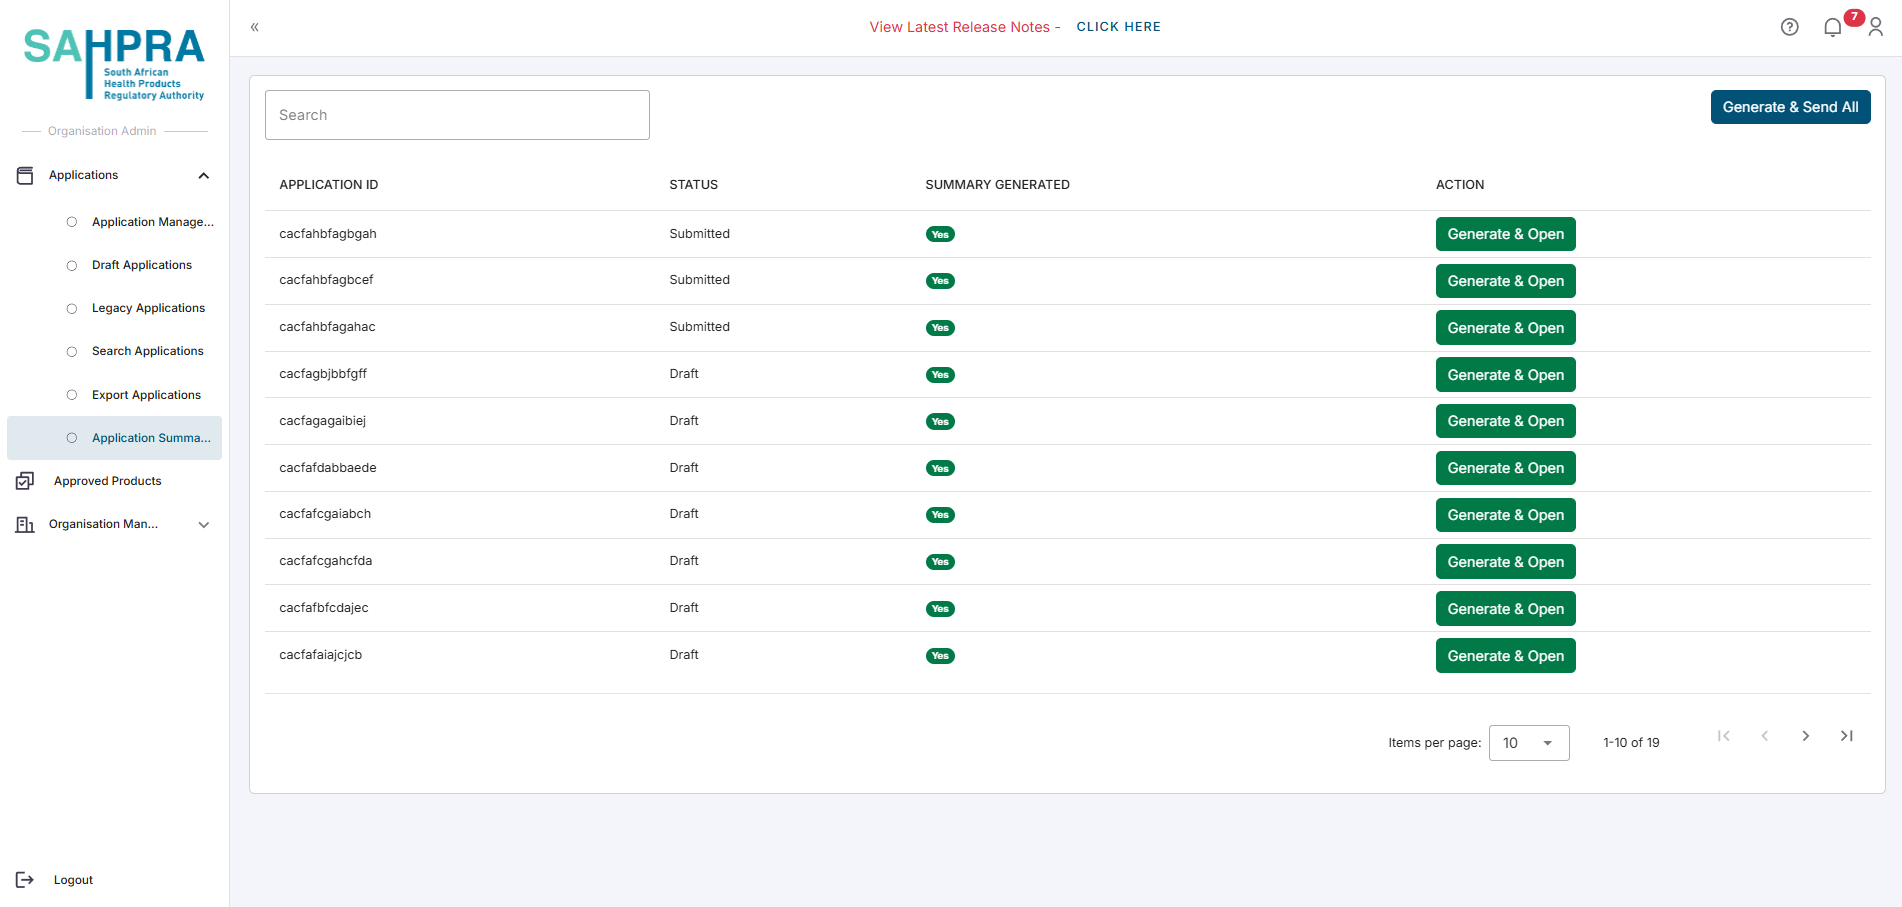Open Search Applications menu item
This screenshot has height=907, width=1902.
pyautogui.click(x=147, y=351)
